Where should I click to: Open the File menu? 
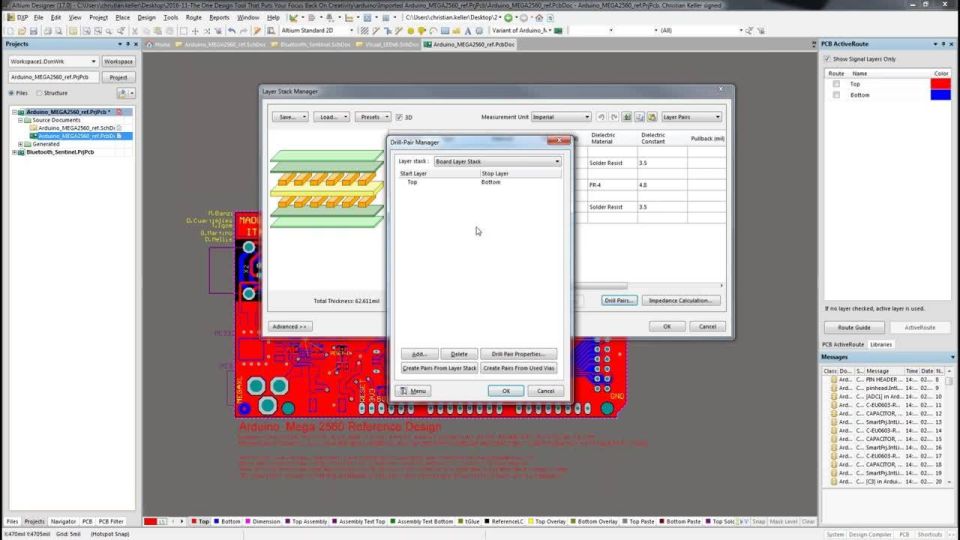[x=39, y=18]
